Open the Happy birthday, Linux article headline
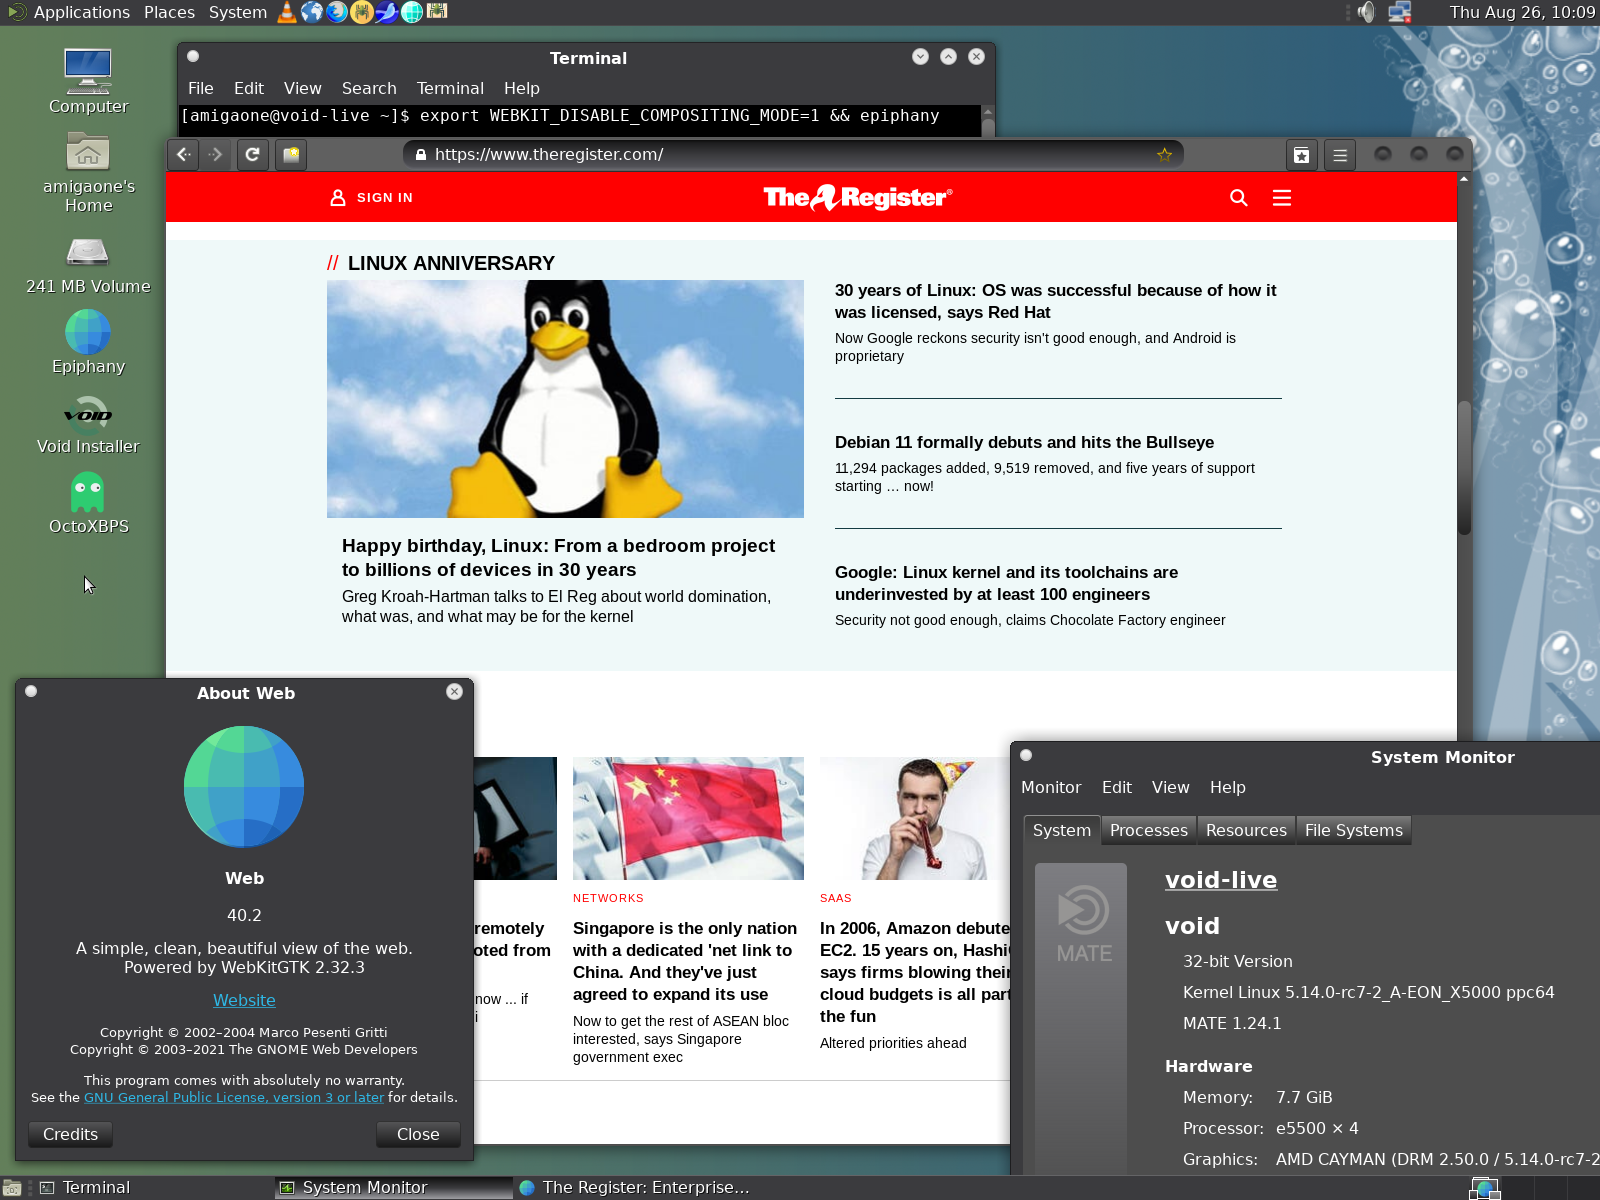1600x1200 pixels. point(558,558)
